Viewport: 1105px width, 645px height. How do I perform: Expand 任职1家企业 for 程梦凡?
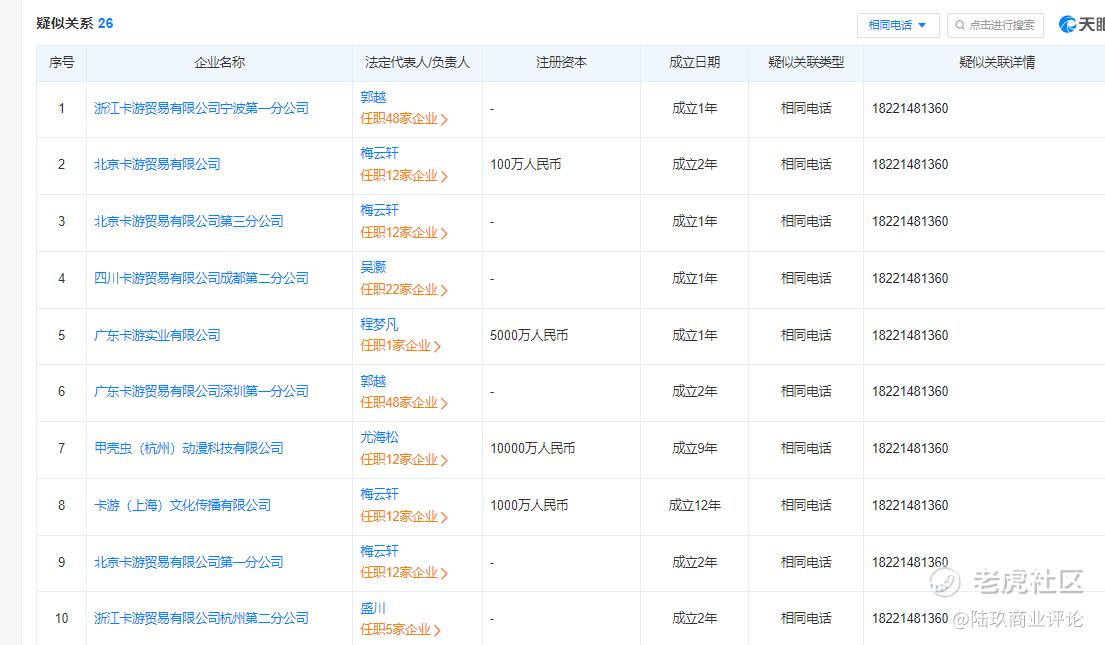[400, 345]
